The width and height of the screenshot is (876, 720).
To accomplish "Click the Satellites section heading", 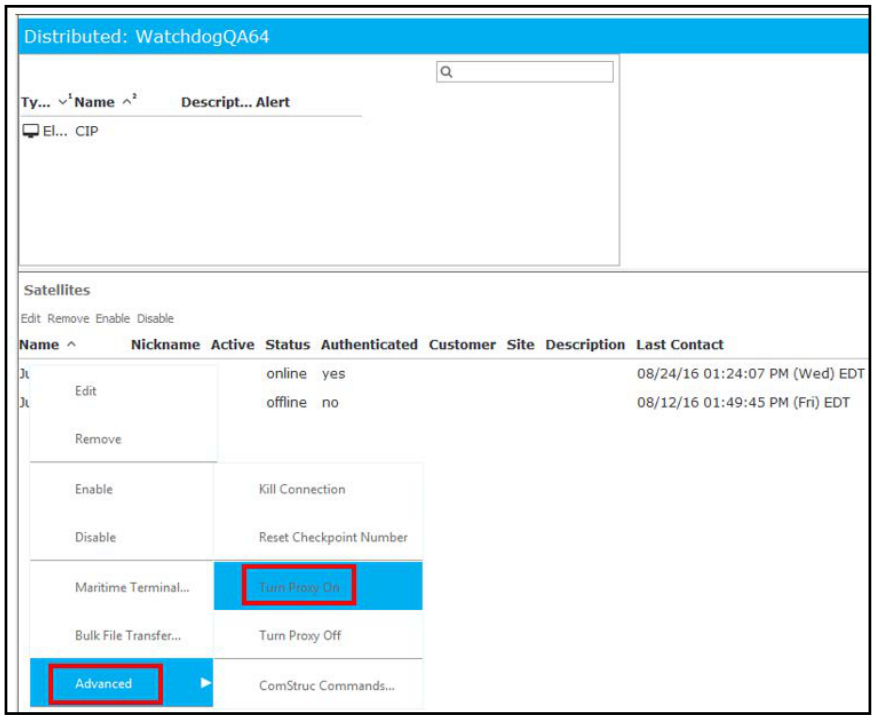I will click(x=57, y=290).
